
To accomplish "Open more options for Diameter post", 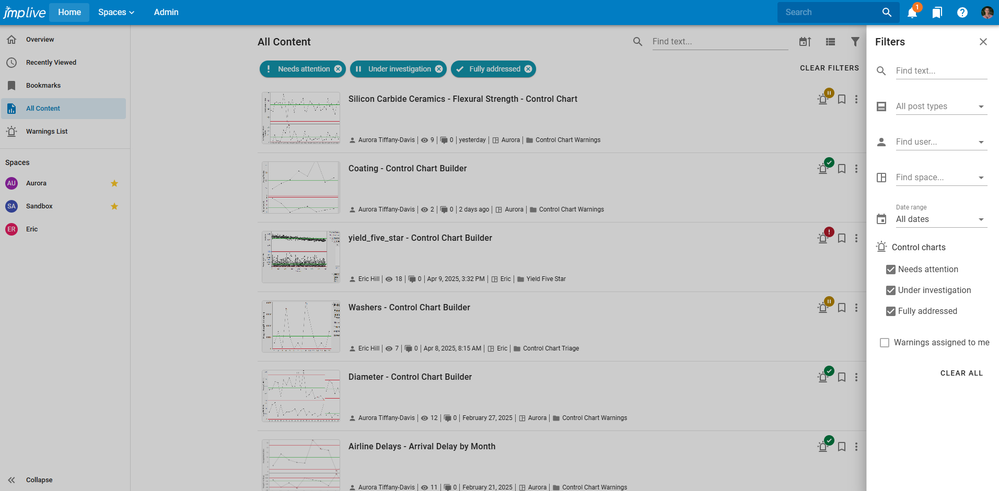I will pyautogui.click(x=856, y=377).
